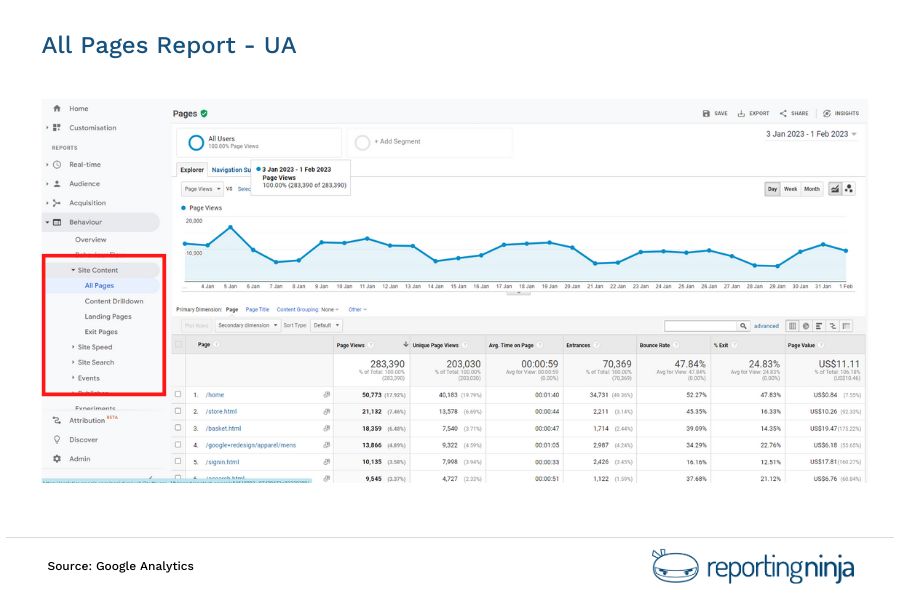
Task: Open Content Drilldown report
Action: click(114, 301)
